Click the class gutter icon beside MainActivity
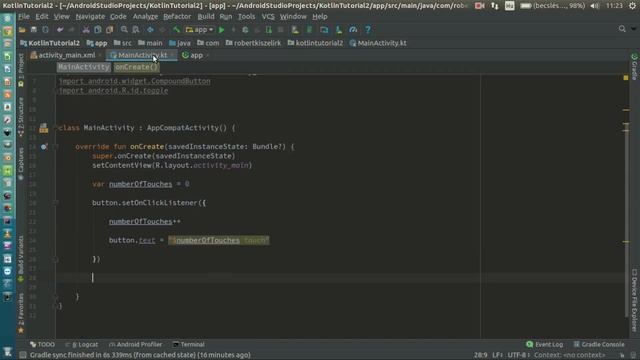This screenshot has height=360, width=640. pyautogui.click(x=44, y=128)
